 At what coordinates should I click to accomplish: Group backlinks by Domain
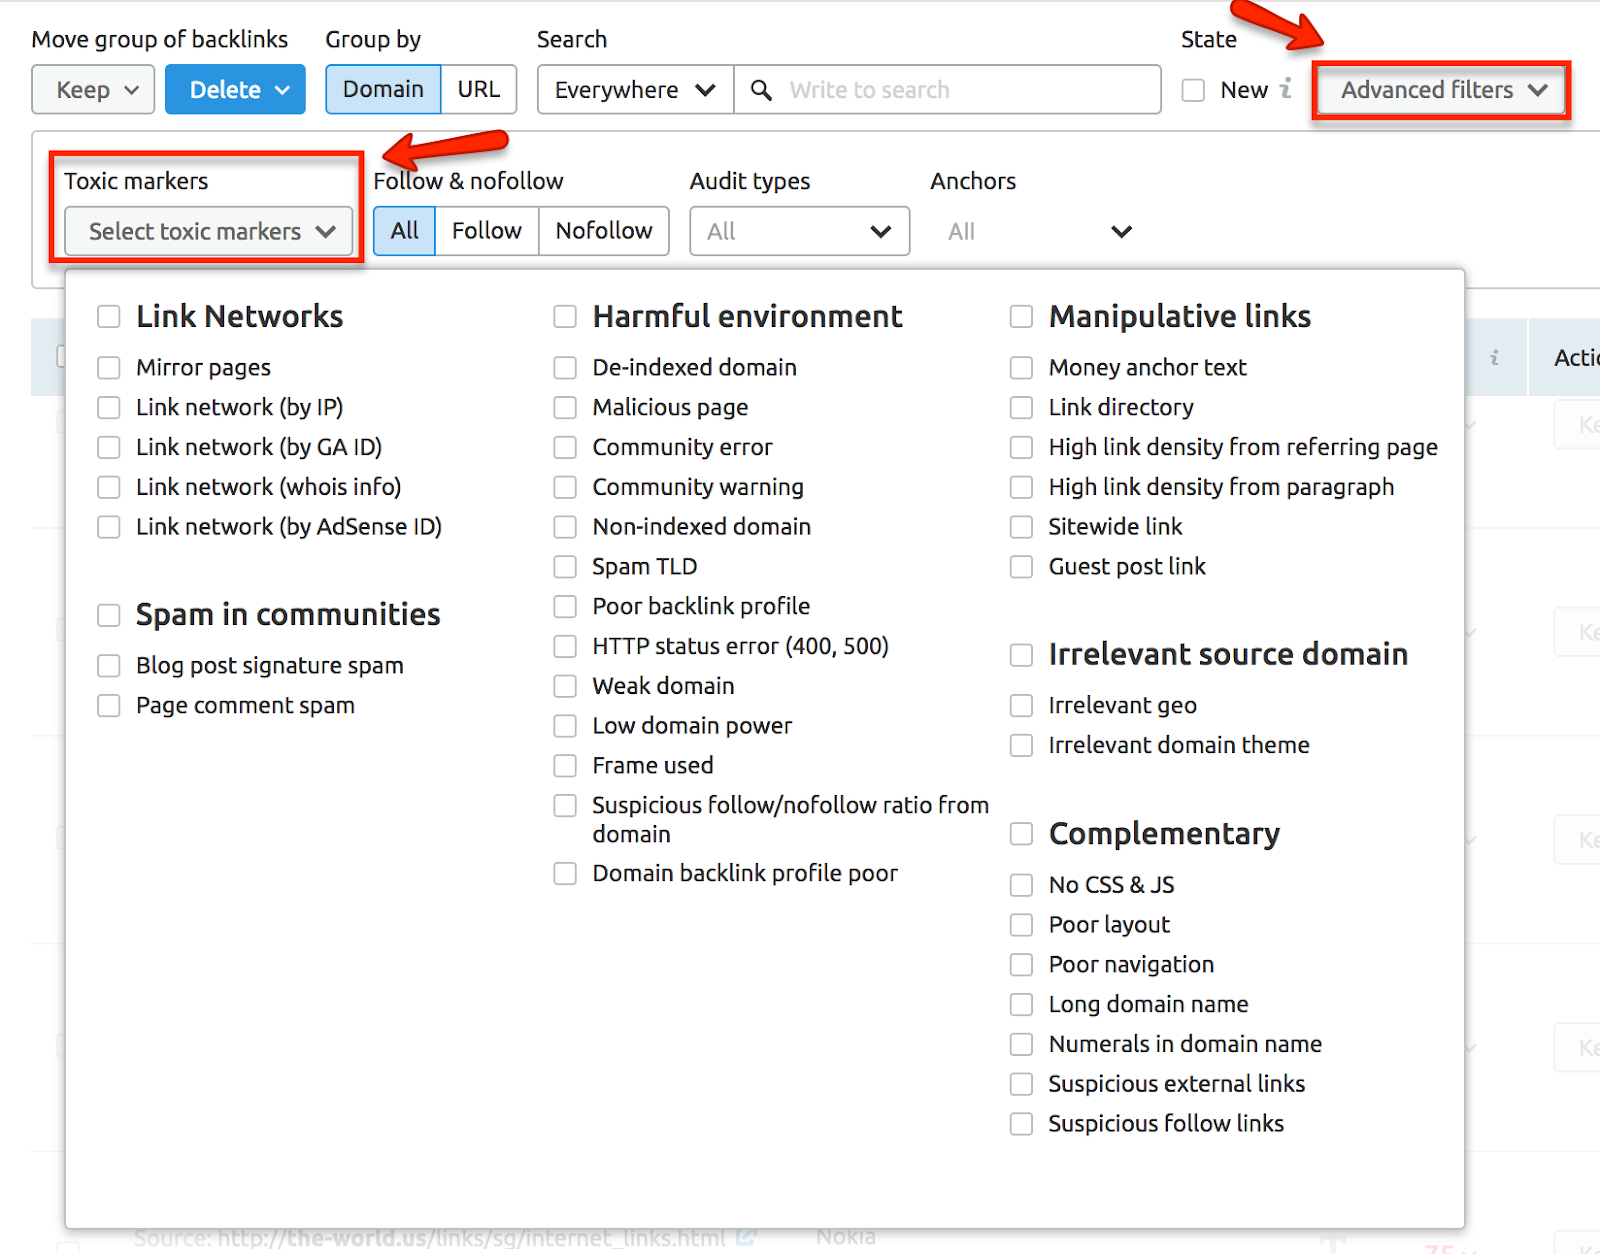pos(383,90)
